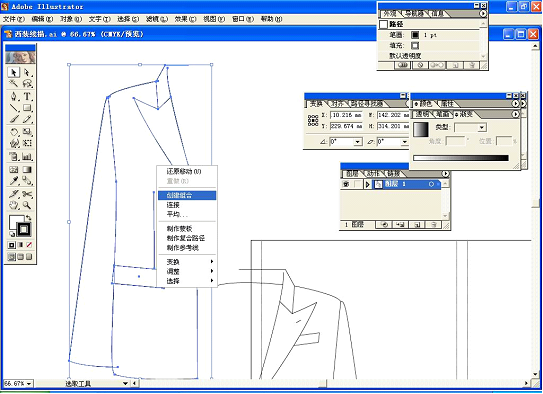Select the Pen tool
Screen dimensions: 543x394
pyautogui.click(x=14, y=97)
